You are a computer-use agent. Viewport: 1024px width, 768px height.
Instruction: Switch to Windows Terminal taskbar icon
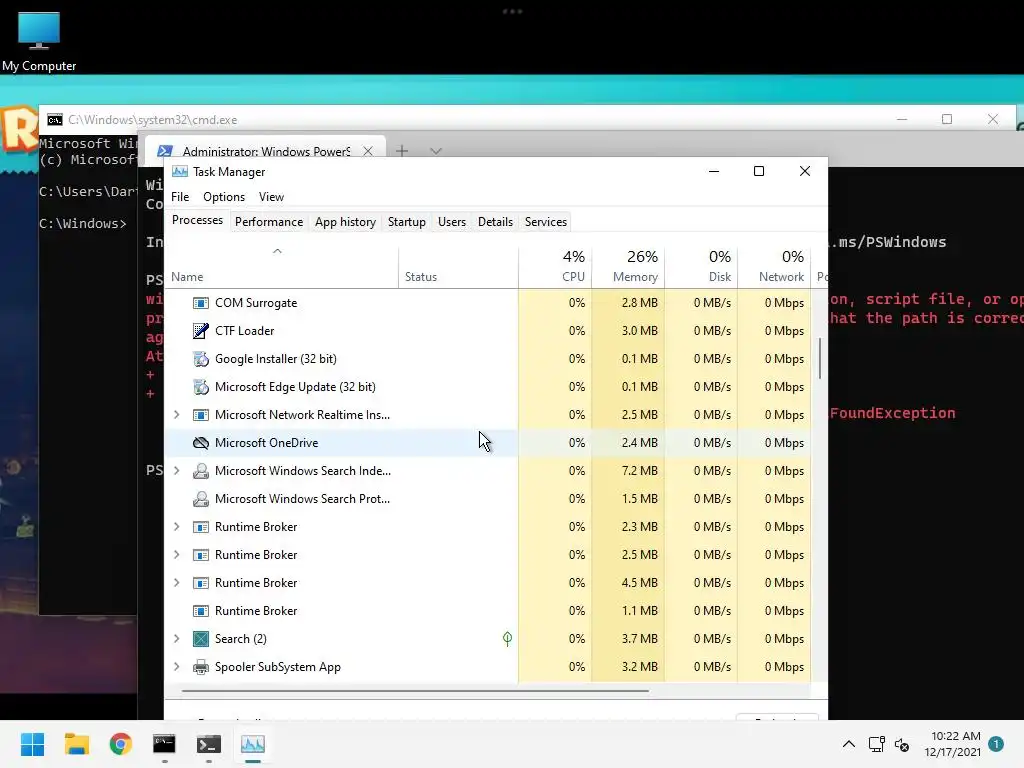click(209, 744)
